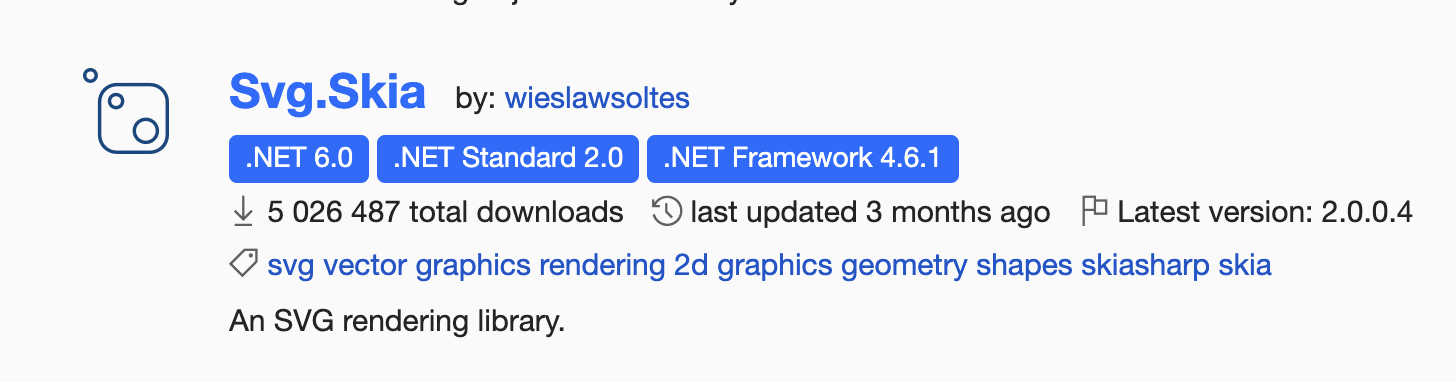Open the geometry tag
This screenshot has height=382, width=1456.
904,266
